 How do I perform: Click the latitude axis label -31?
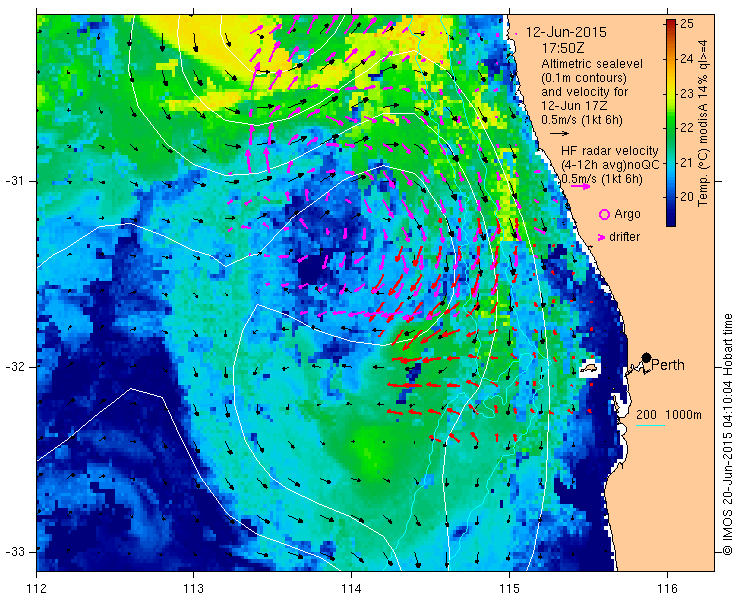[x=14, y=181]
